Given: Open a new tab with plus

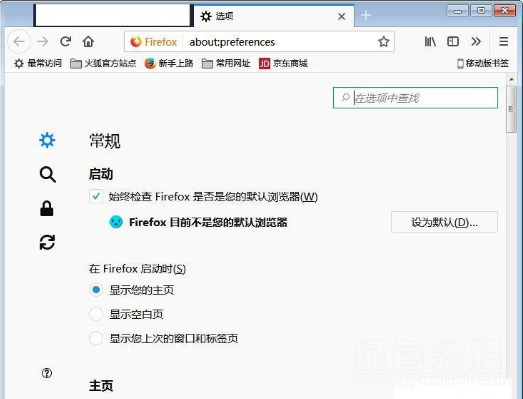Looking at the screenshot, I should [x=366, y=15].
